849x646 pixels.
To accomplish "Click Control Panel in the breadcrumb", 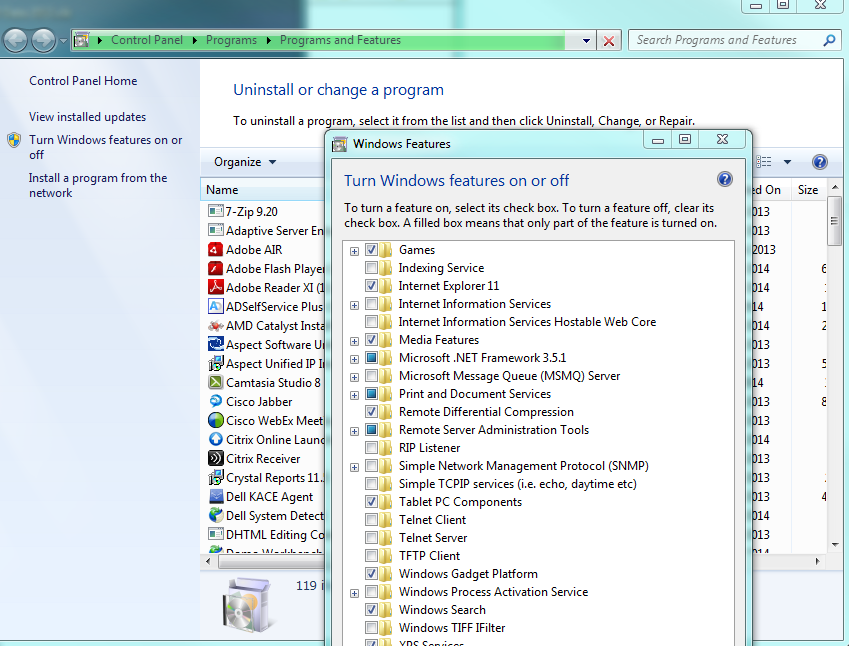I will click(x=147, y=40).
